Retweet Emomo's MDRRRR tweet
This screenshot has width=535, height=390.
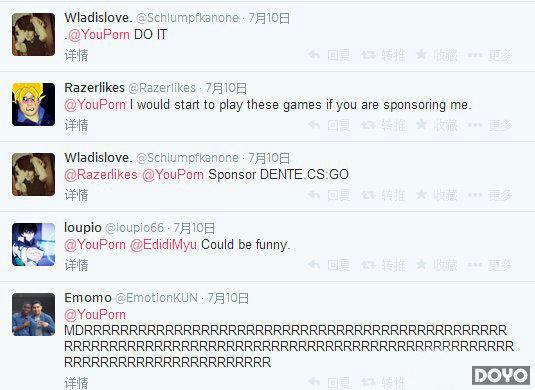384,383
